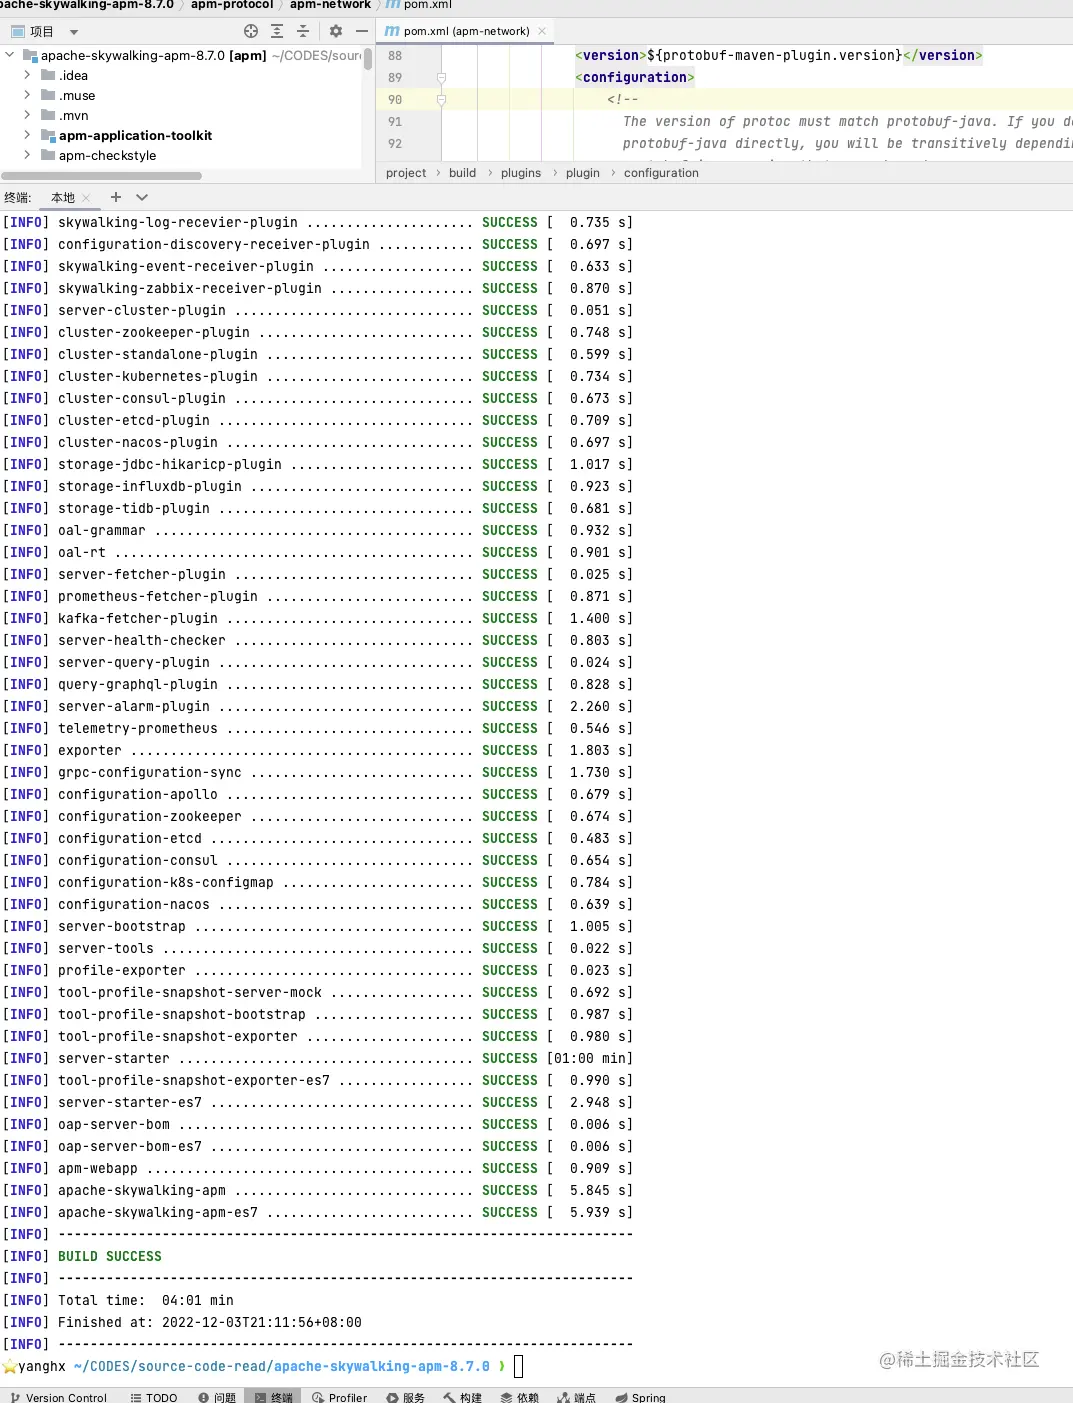Click the vertical scrollbar in project panel
1073x1403 pixels.
click(368, 59)
